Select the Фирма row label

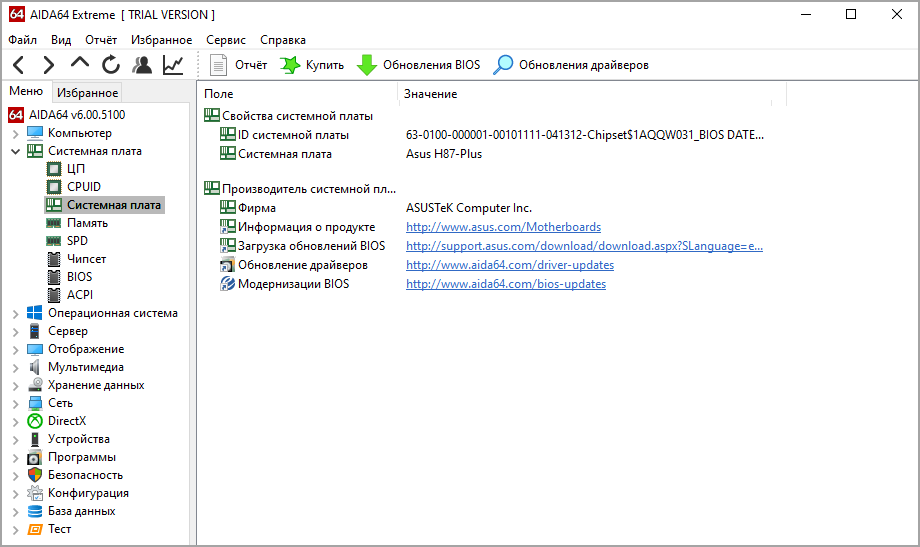257,208
